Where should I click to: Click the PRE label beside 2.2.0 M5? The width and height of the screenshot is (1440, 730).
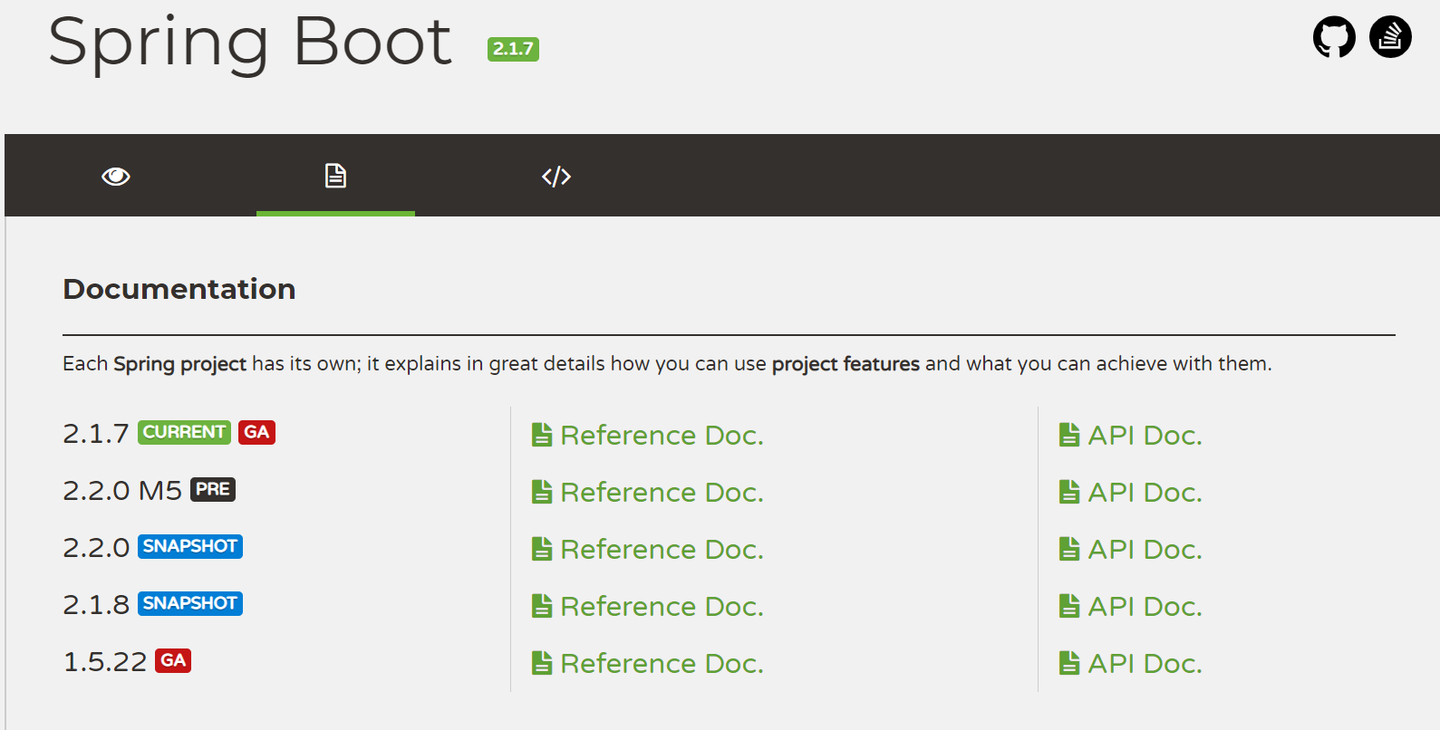click(213, 489)
